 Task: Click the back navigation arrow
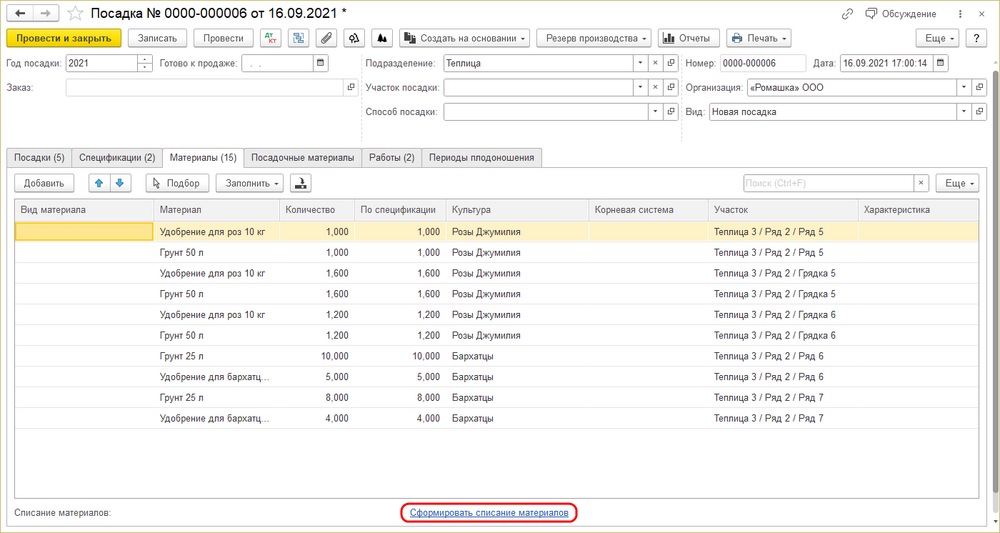(x=21, y=14)
